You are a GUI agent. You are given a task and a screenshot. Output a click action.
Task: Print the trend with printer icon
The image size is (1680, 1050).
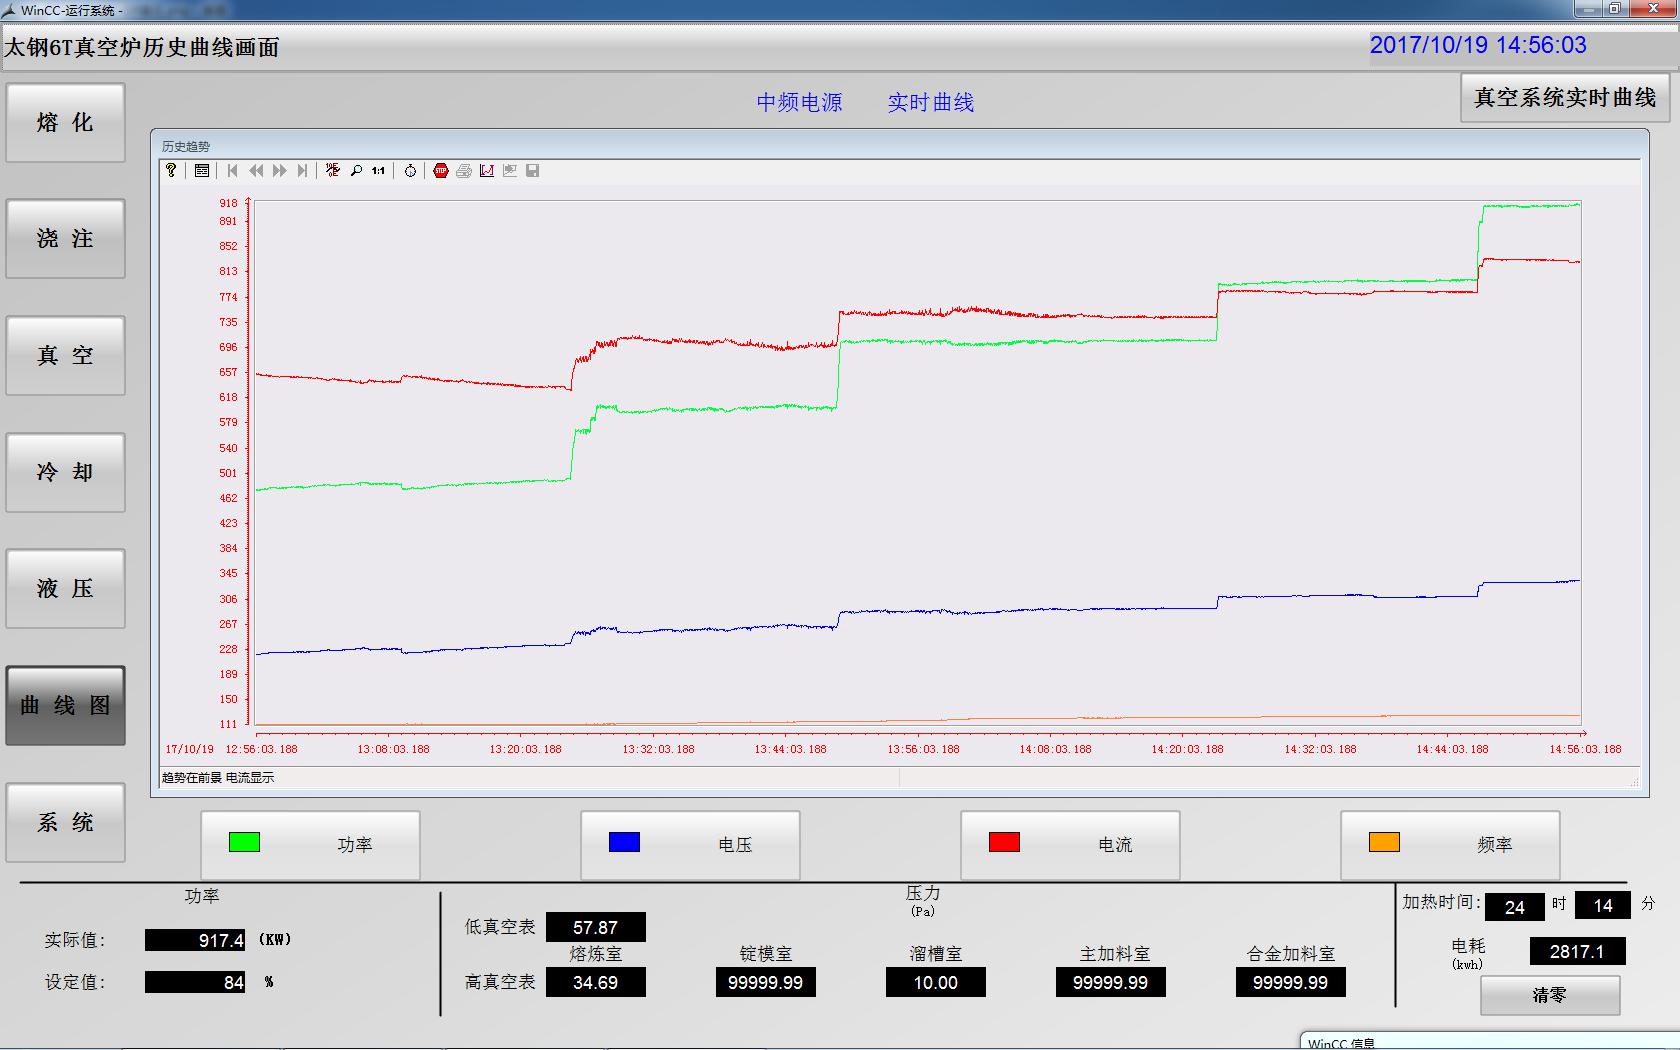click(464, 171)
